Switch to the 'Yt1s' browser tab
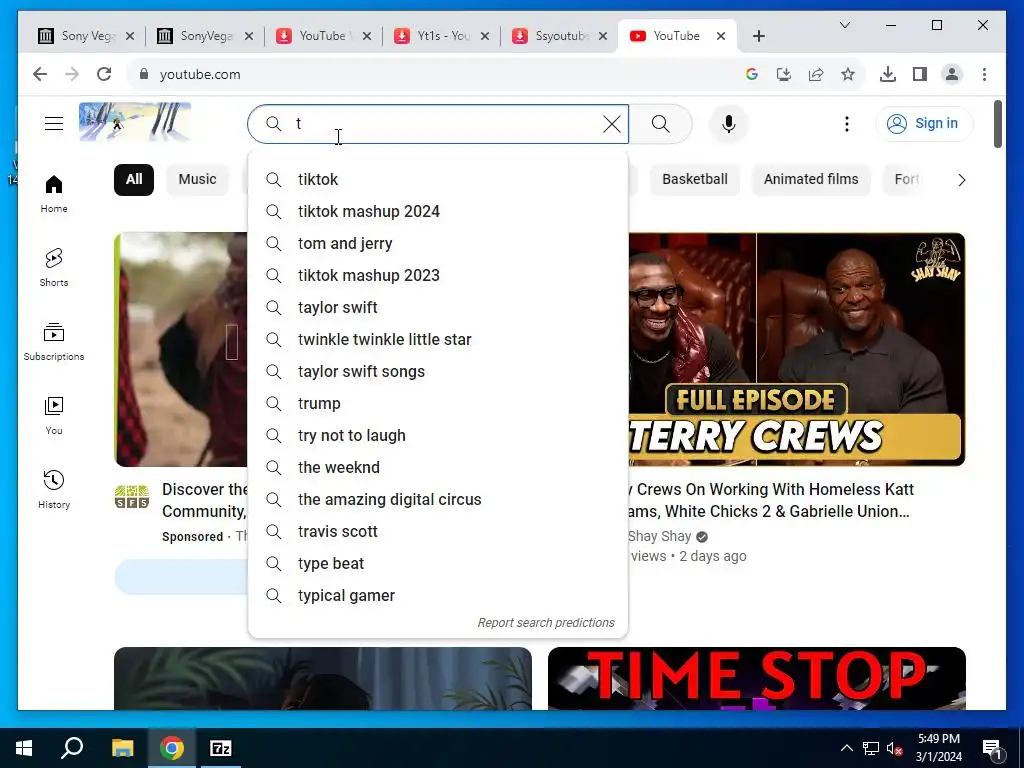The height and width of the screenshot is (768, 1024). pyautogui.click(x=442, y=36)
